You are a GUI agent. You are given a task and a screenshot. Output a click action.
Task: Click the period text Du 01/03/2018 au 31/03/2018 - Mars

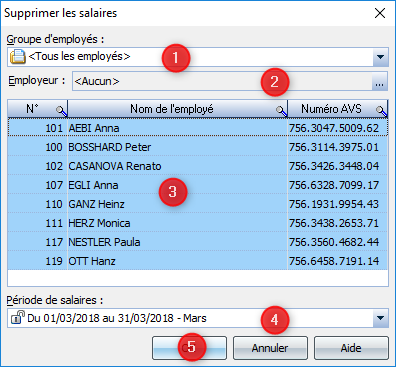117,318
